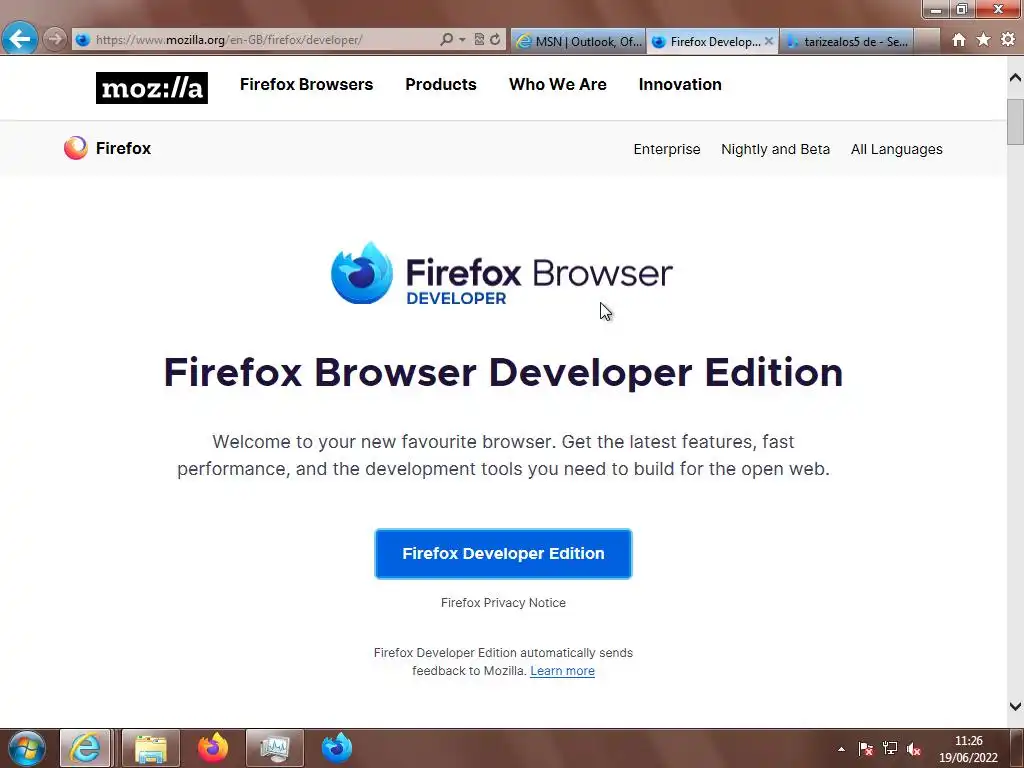Screen dimensions: 1024x768
Task: Open the resource monitor taskbar icon
Action: pos(274,748)
